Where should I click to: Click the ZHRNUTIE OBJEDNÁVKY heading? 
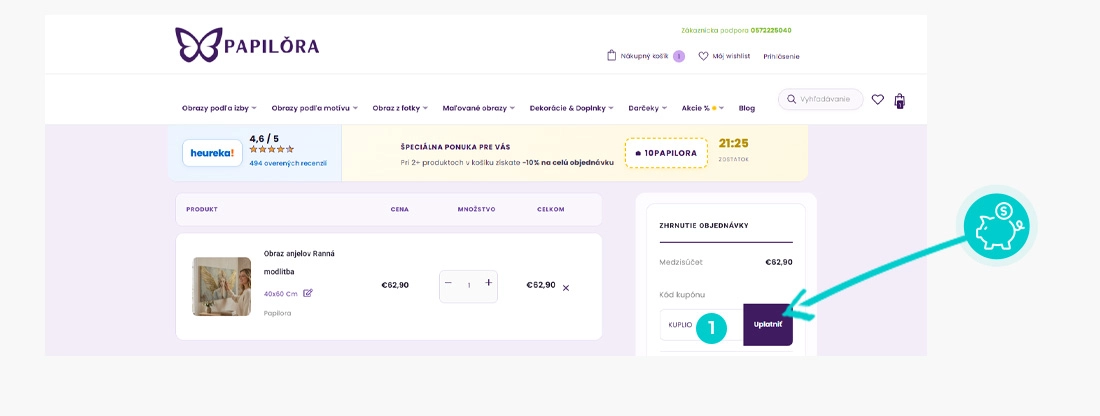pyautogui.click(x=704, y=226)
